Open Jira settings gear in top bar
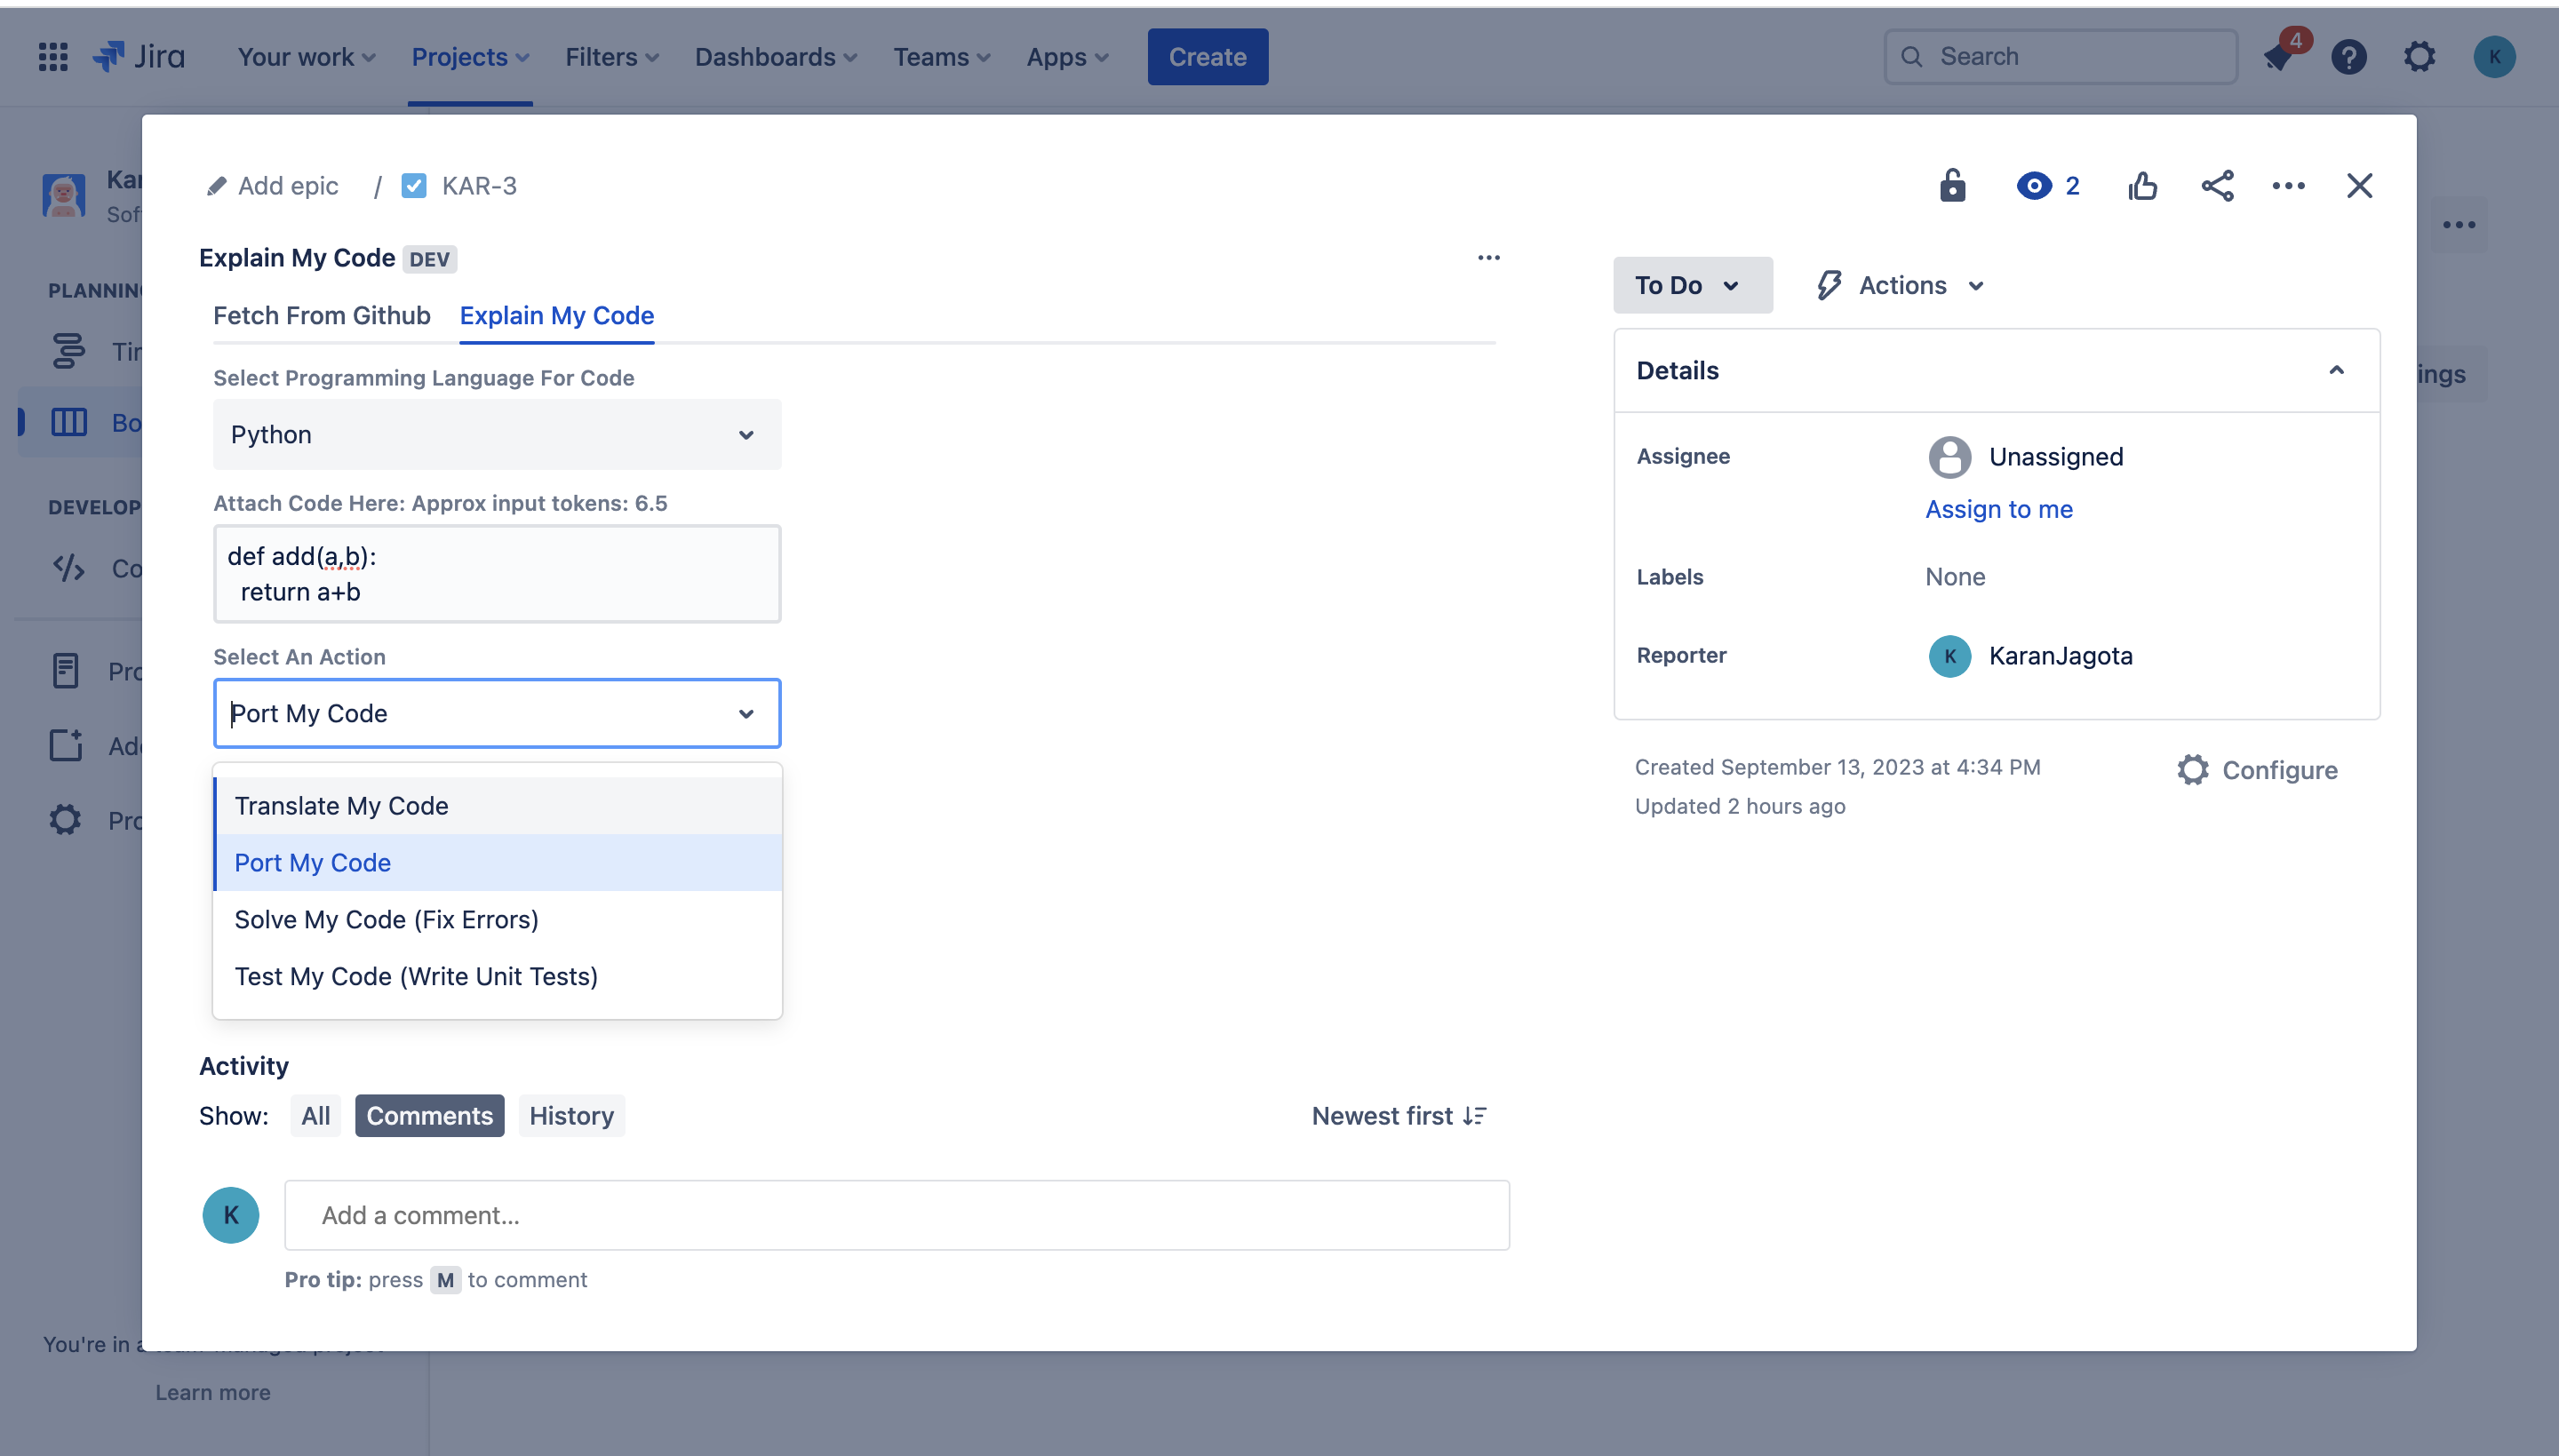Screen dimensions: 2559x1456 point(2419,57)
